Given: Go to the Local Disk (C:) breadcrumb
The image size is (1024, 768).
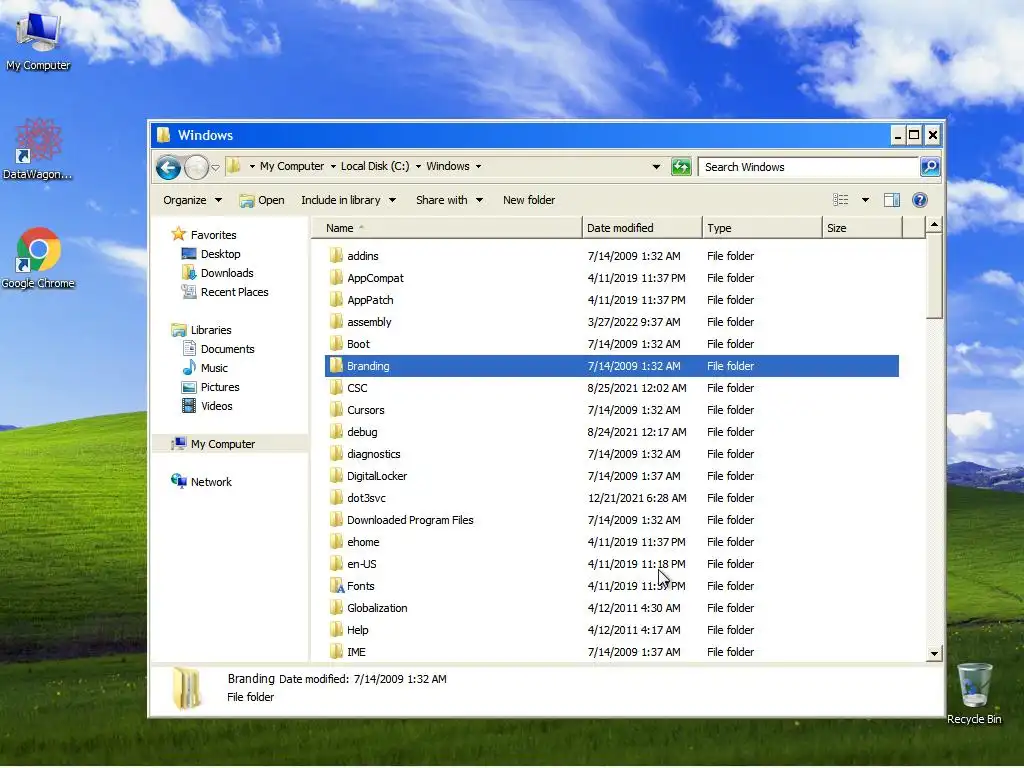Looking at the screenshot, I should (375, 166).
